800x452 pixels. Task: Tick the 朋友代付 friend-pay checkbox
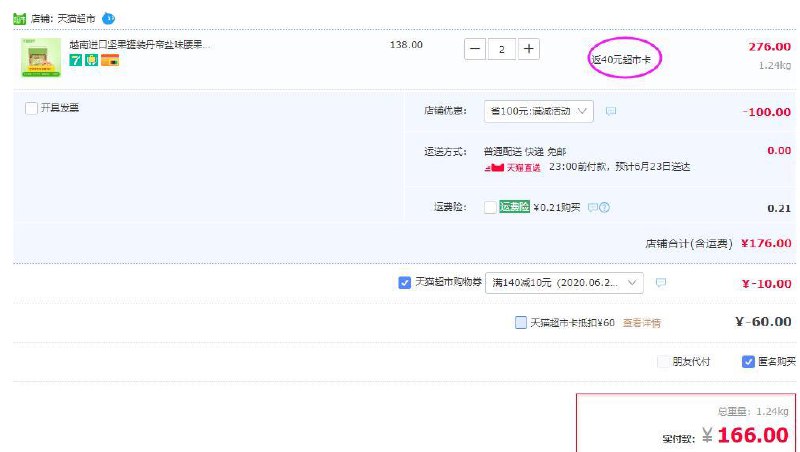tap(663, 362)
